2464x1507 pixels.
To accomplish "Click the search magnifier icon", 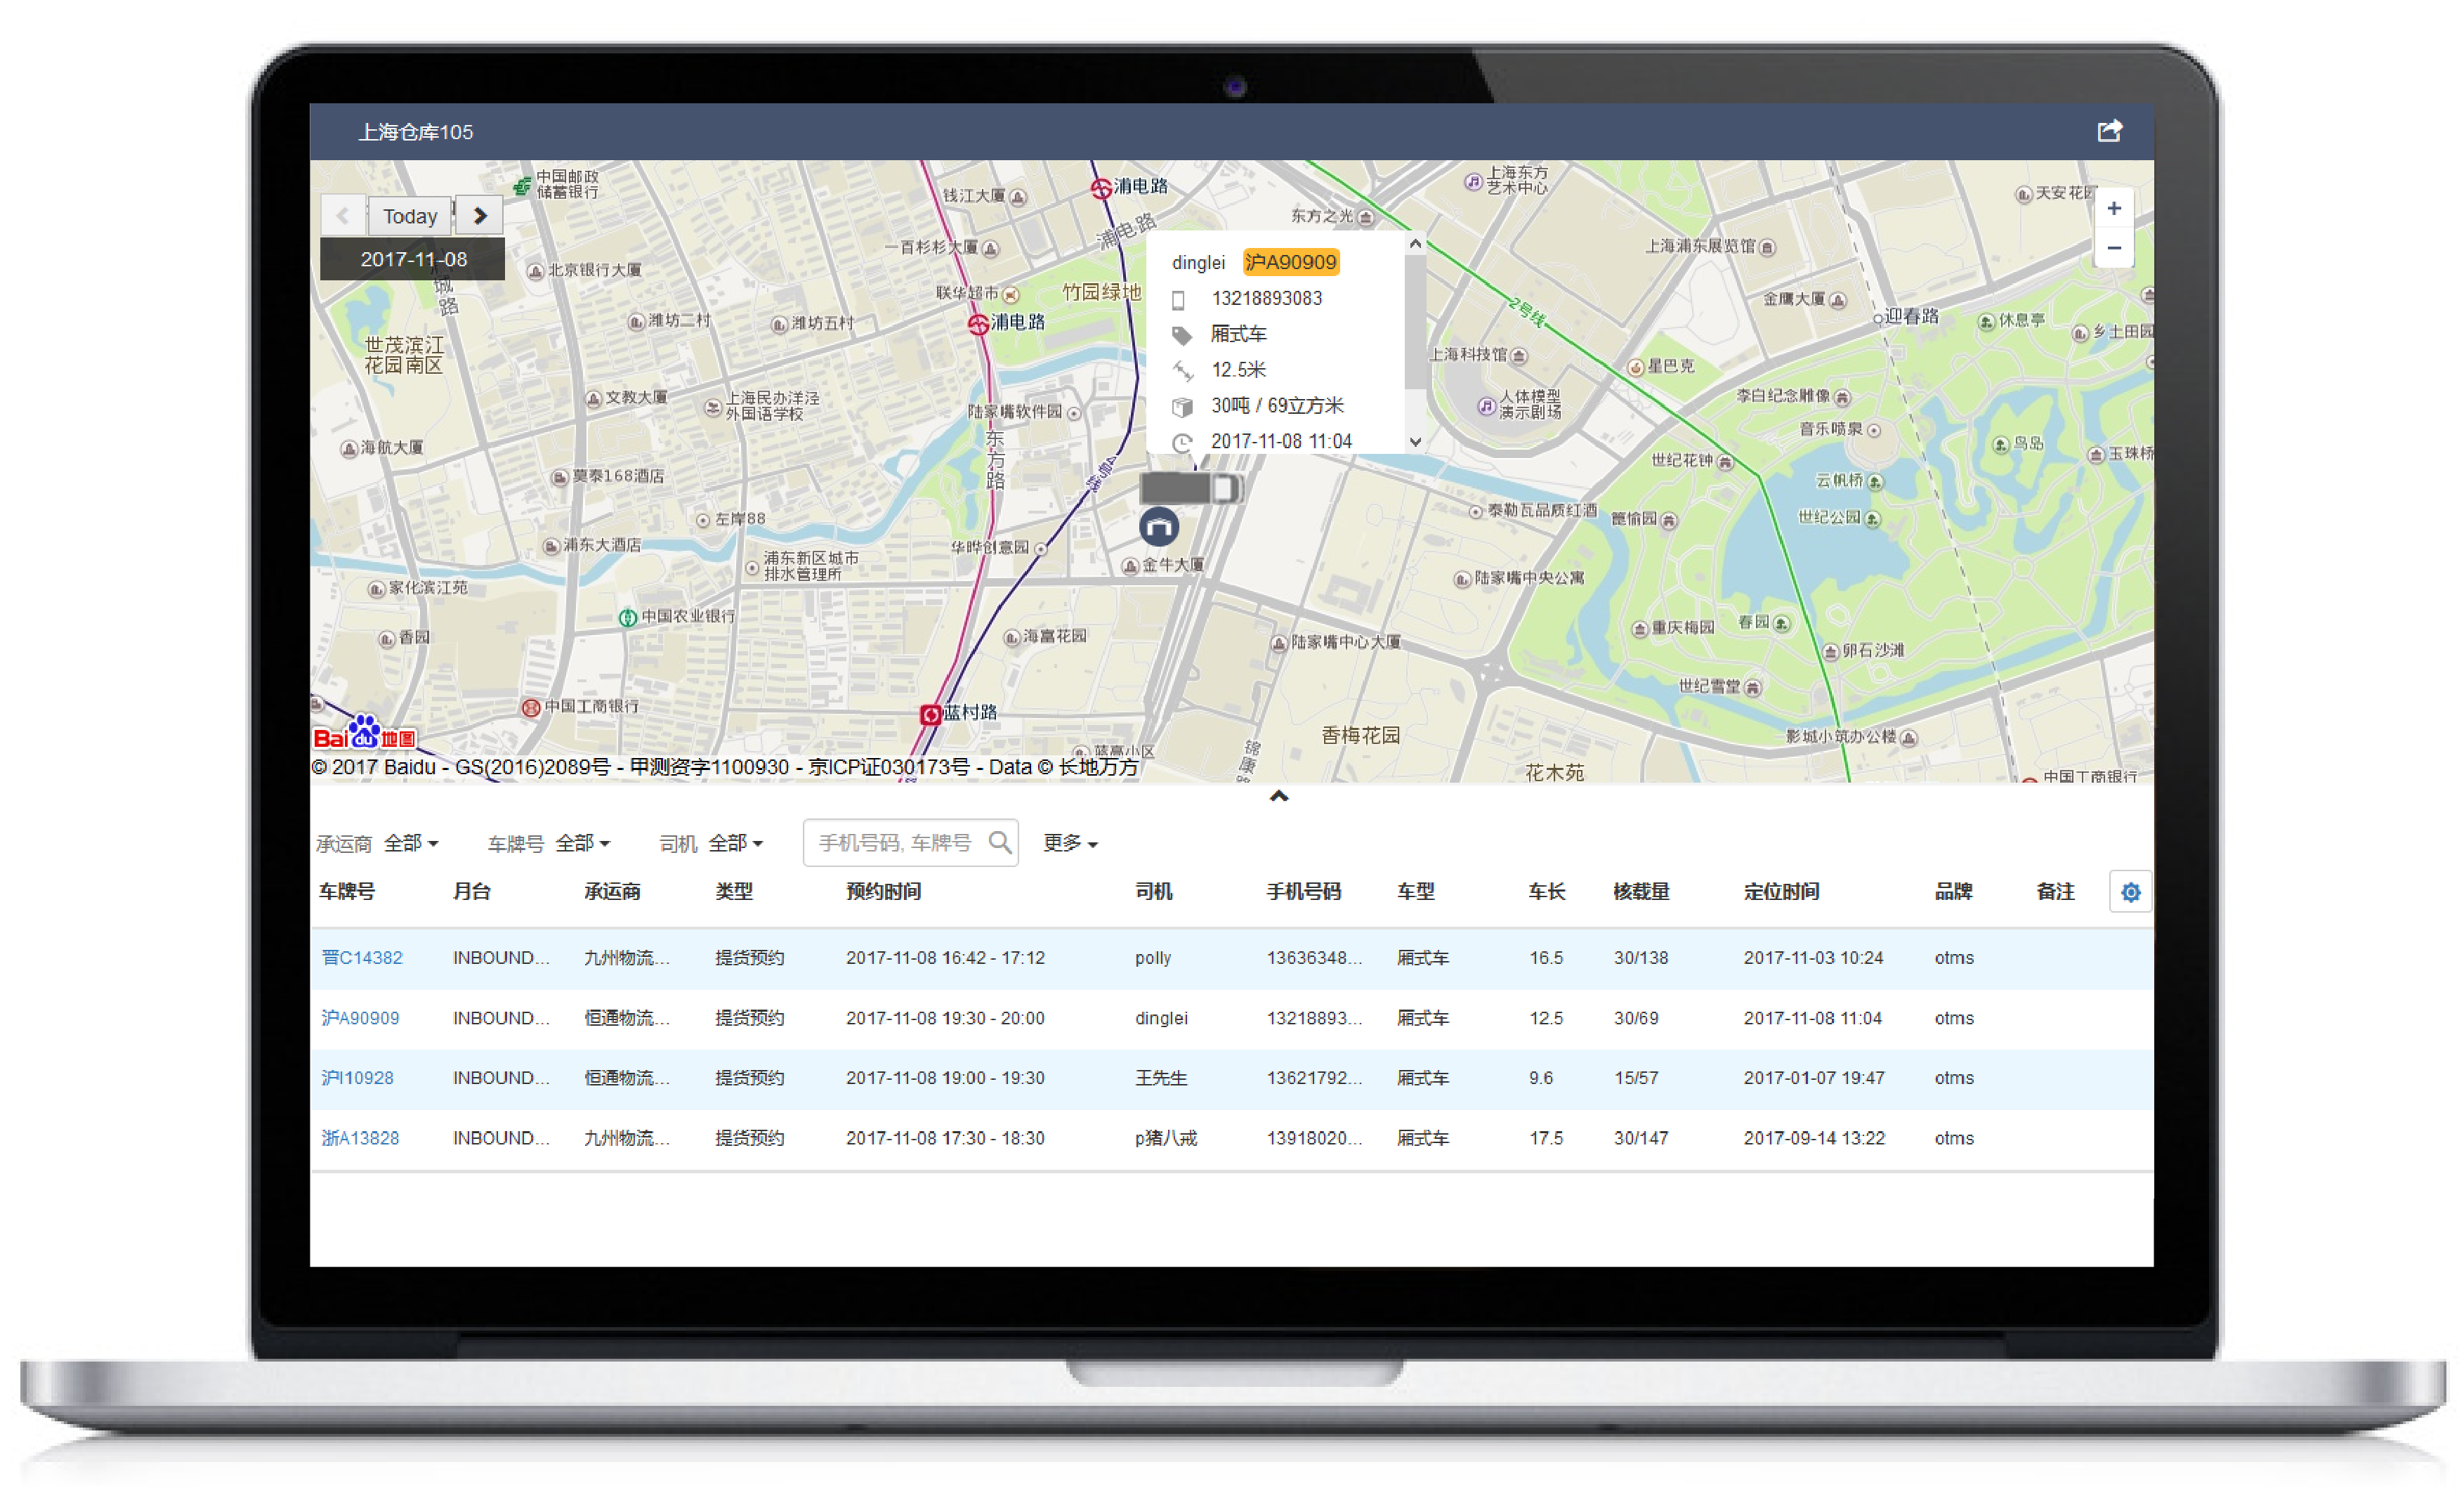I will coord(999,842).
